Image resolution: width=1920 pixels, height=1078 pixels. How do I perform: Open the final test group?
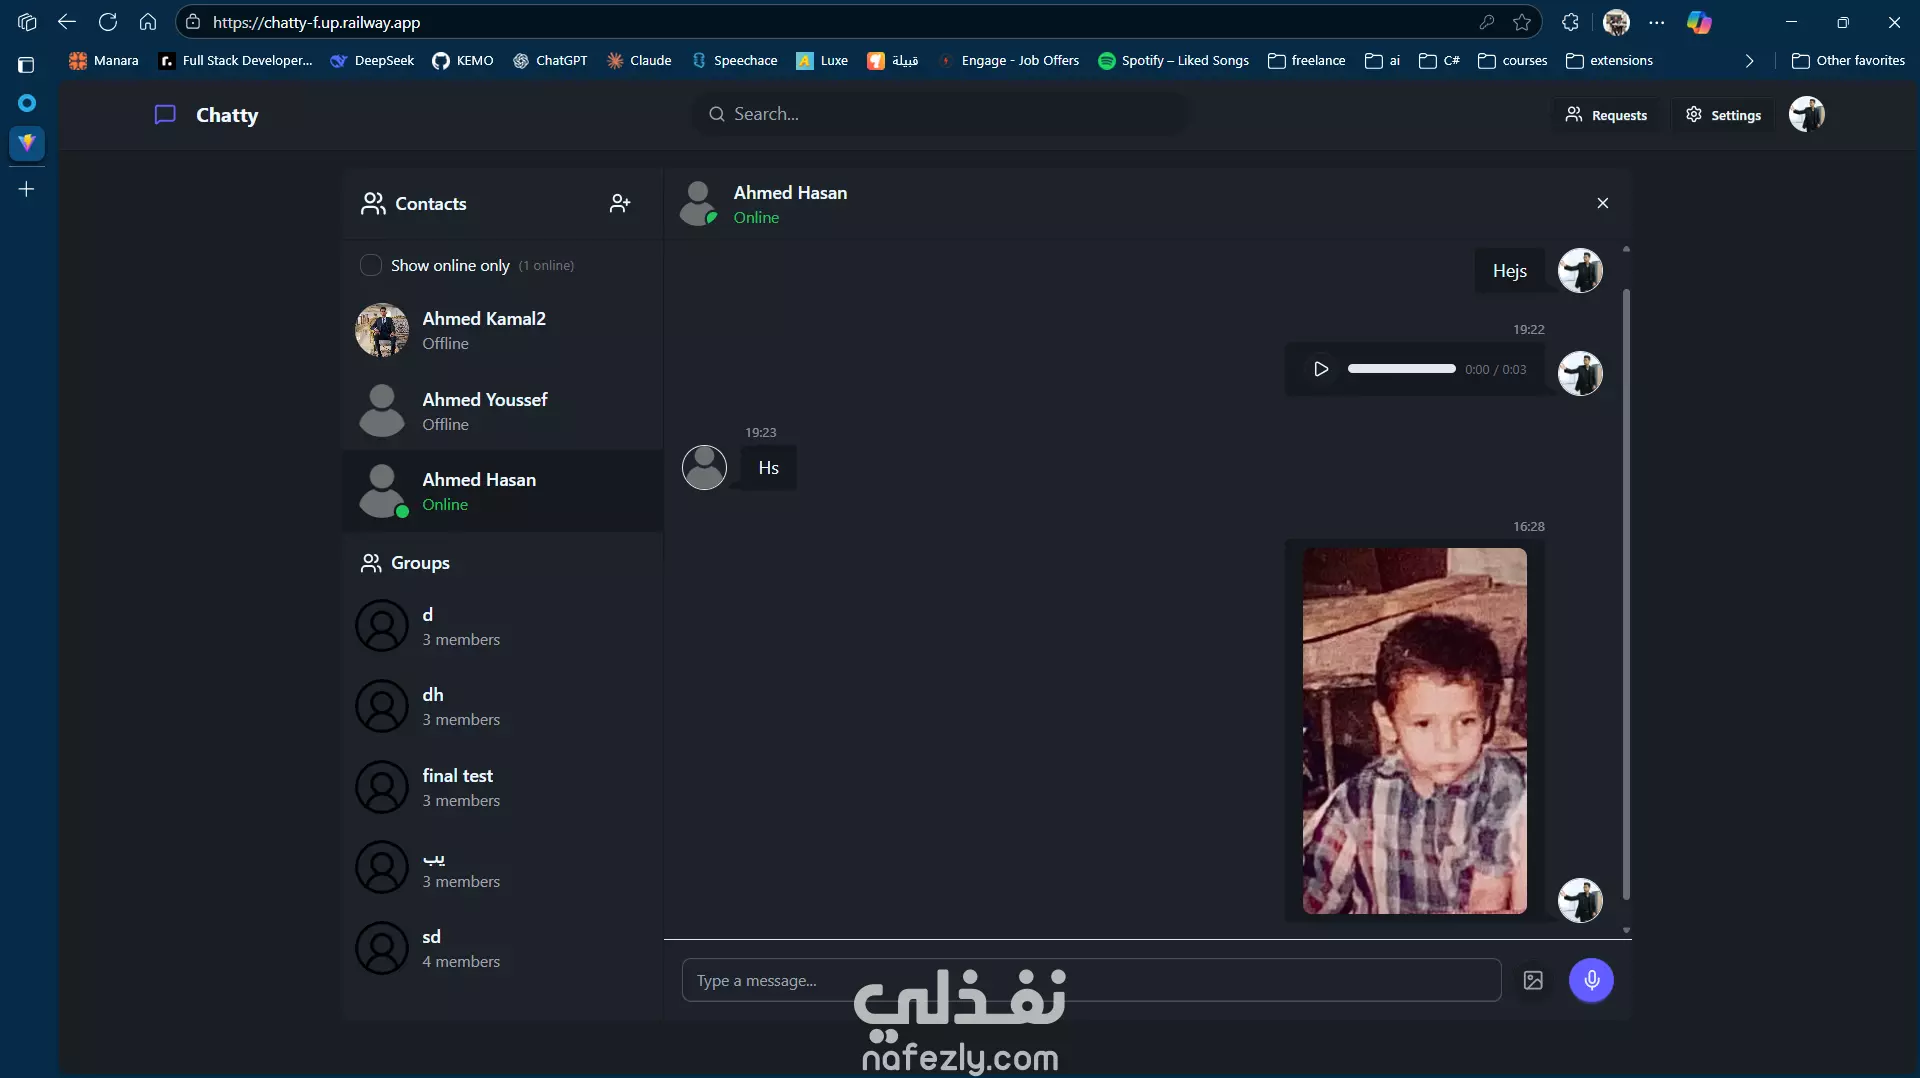pyautogui.click(x=502, y=787)
